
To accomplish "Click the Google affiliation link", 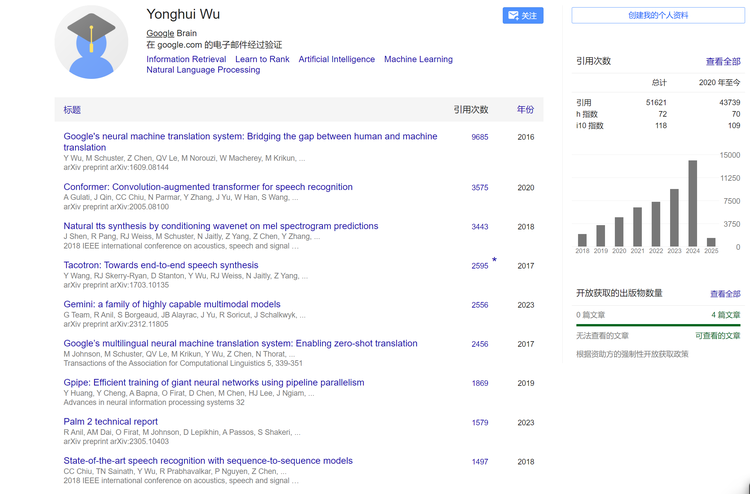I will [x=160, y=33].
